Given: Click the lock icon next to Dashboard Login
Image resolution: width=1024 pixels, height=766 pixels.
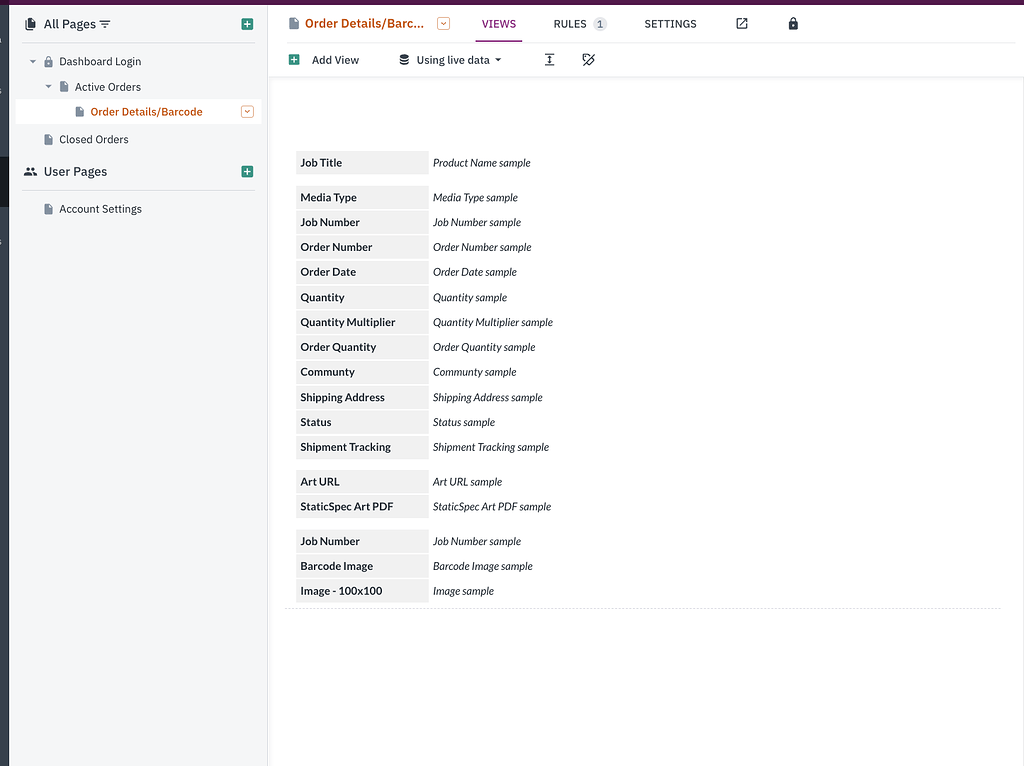Looking at the screenshot, I should pyautogui.click(x=48, y=61).
